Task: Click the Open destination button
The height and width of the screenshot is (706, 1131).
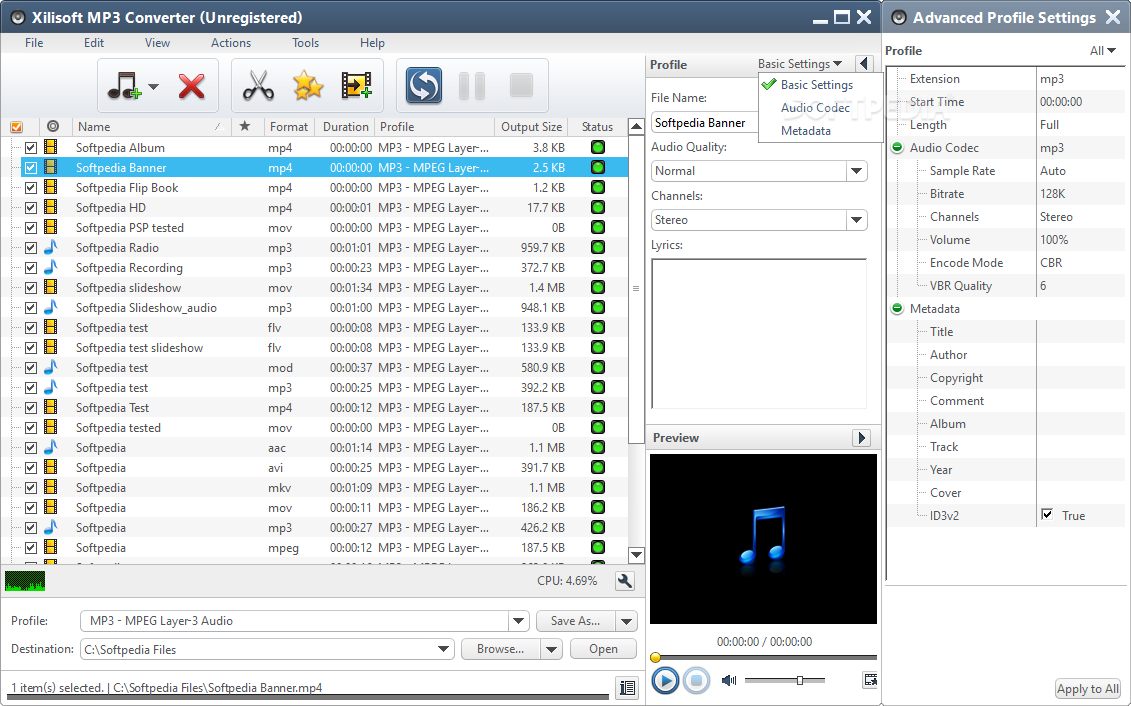Action: [x=603, y=649]
